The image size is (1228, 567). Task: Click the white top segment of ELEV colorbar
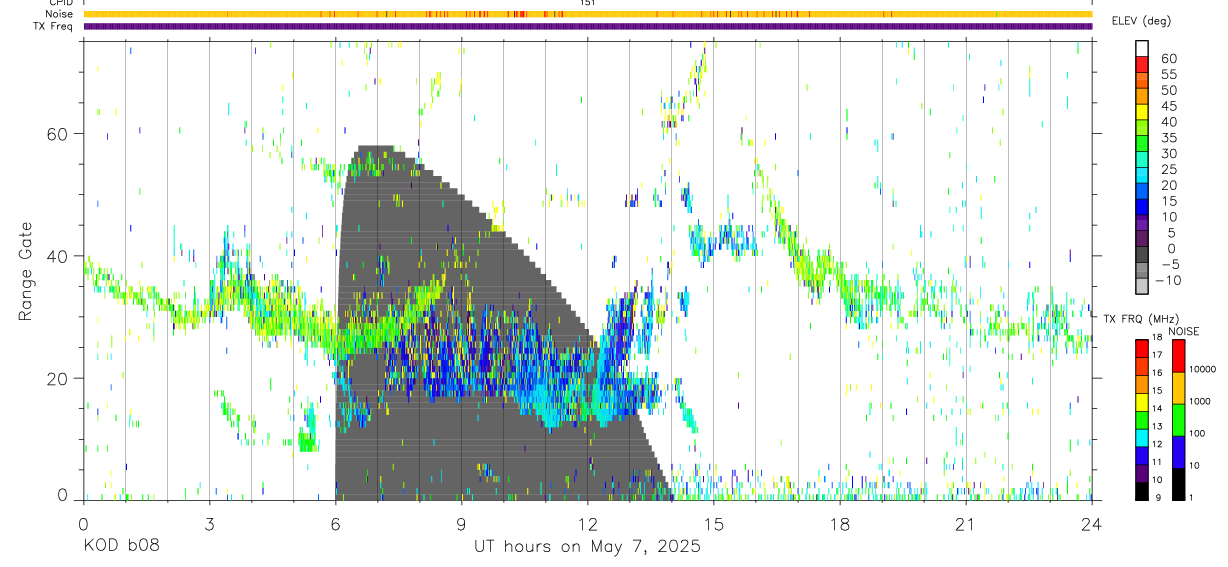(1142, 49)
